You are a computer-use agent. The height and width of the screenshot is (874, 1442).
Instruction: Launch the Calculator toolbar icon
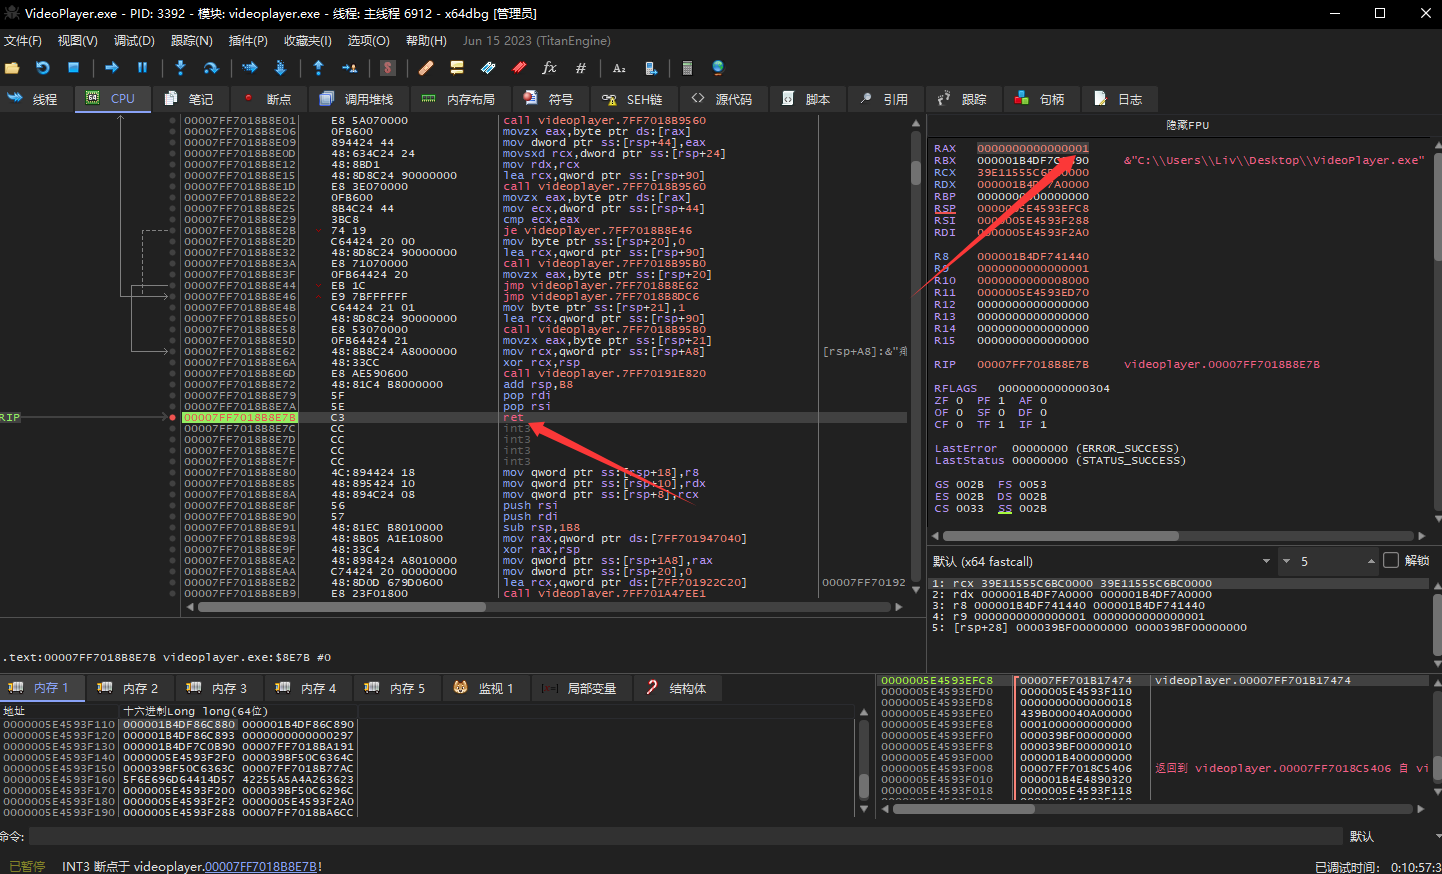(687, 68)
